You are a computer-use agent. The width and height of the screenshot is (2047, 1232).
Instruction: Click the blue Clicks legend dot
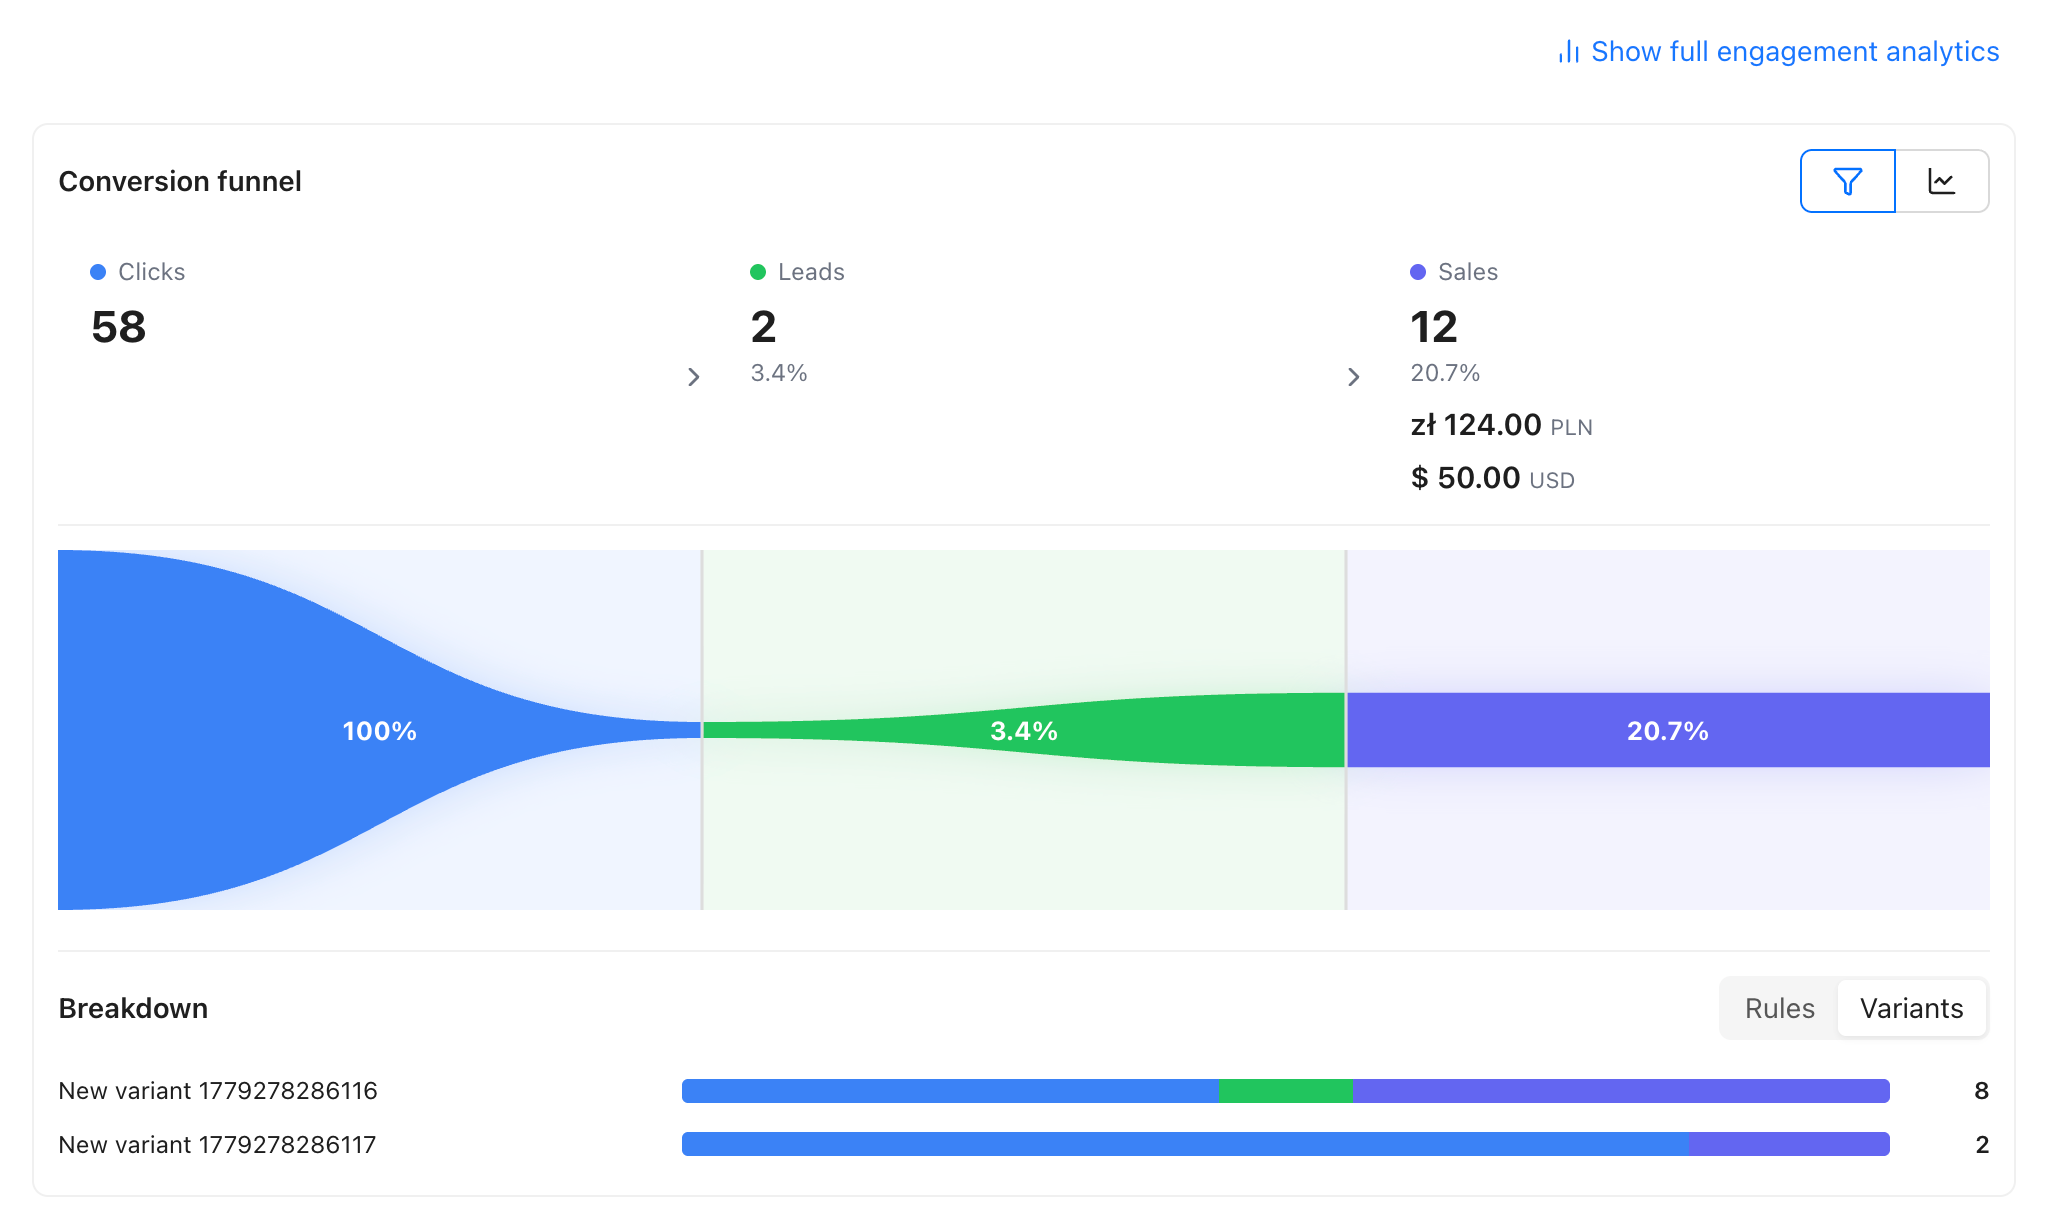(x=98, y=272)
